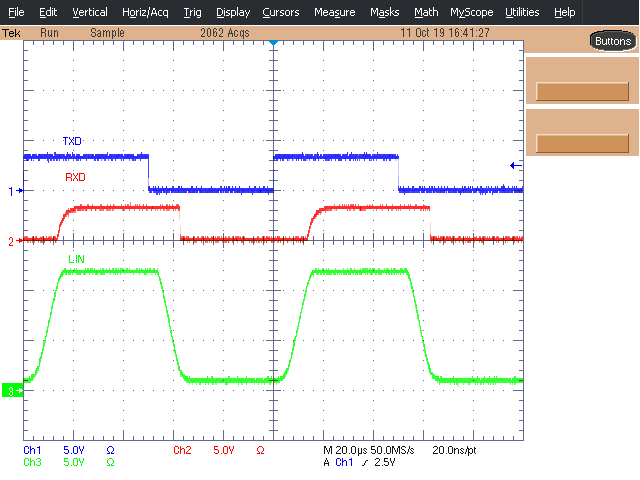The image size is (640, 480).
Task: Click the trigger level arrow at right edge
Action: (514, 165)
